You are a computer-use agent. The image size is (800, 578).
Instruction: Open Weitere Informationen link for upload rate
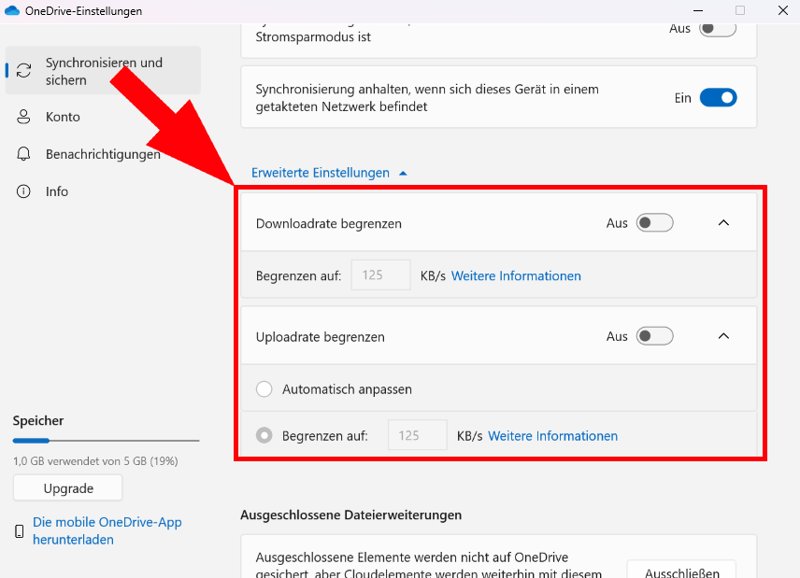click(x=553, y=436)
